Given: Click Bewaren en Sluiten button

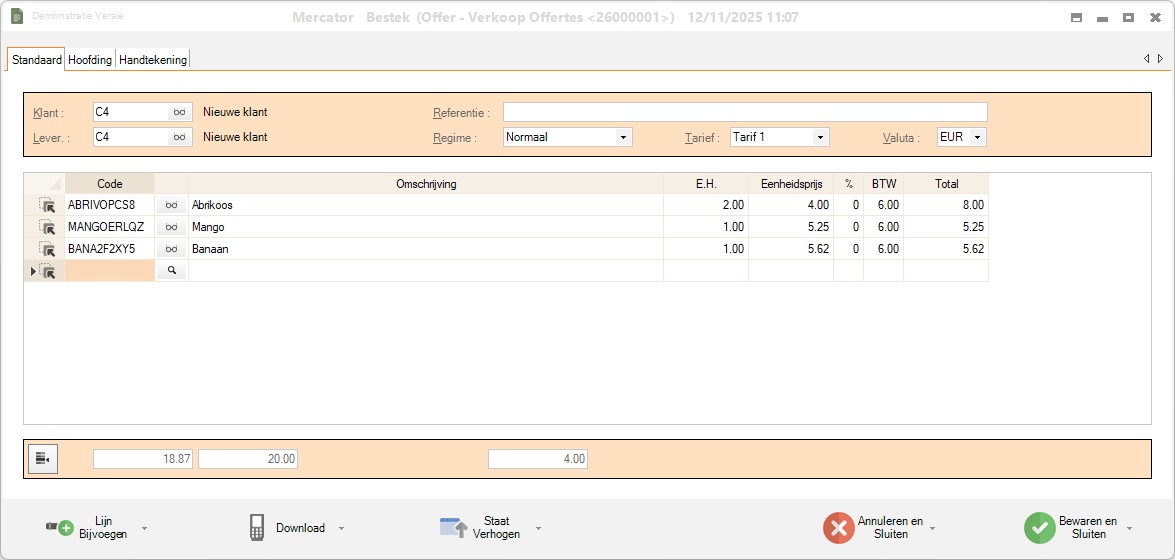Looking at the screenshot, I should [1072, 528].
